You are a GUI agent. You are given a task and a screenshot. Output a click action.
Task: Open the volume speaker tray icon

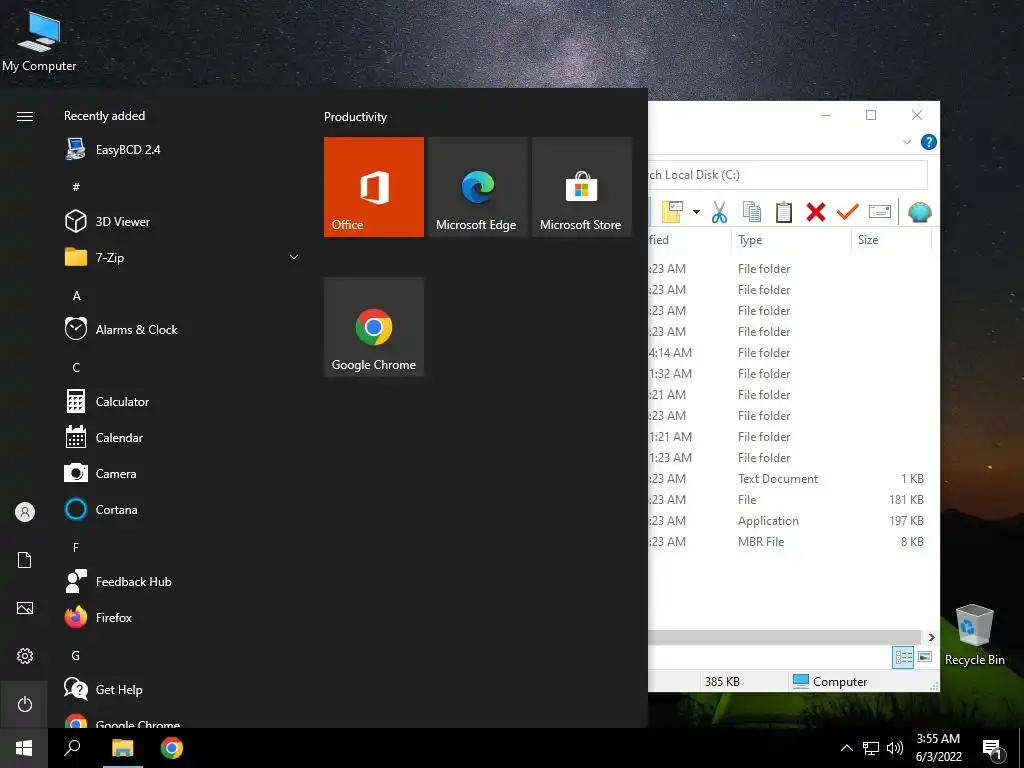[895, 748]
